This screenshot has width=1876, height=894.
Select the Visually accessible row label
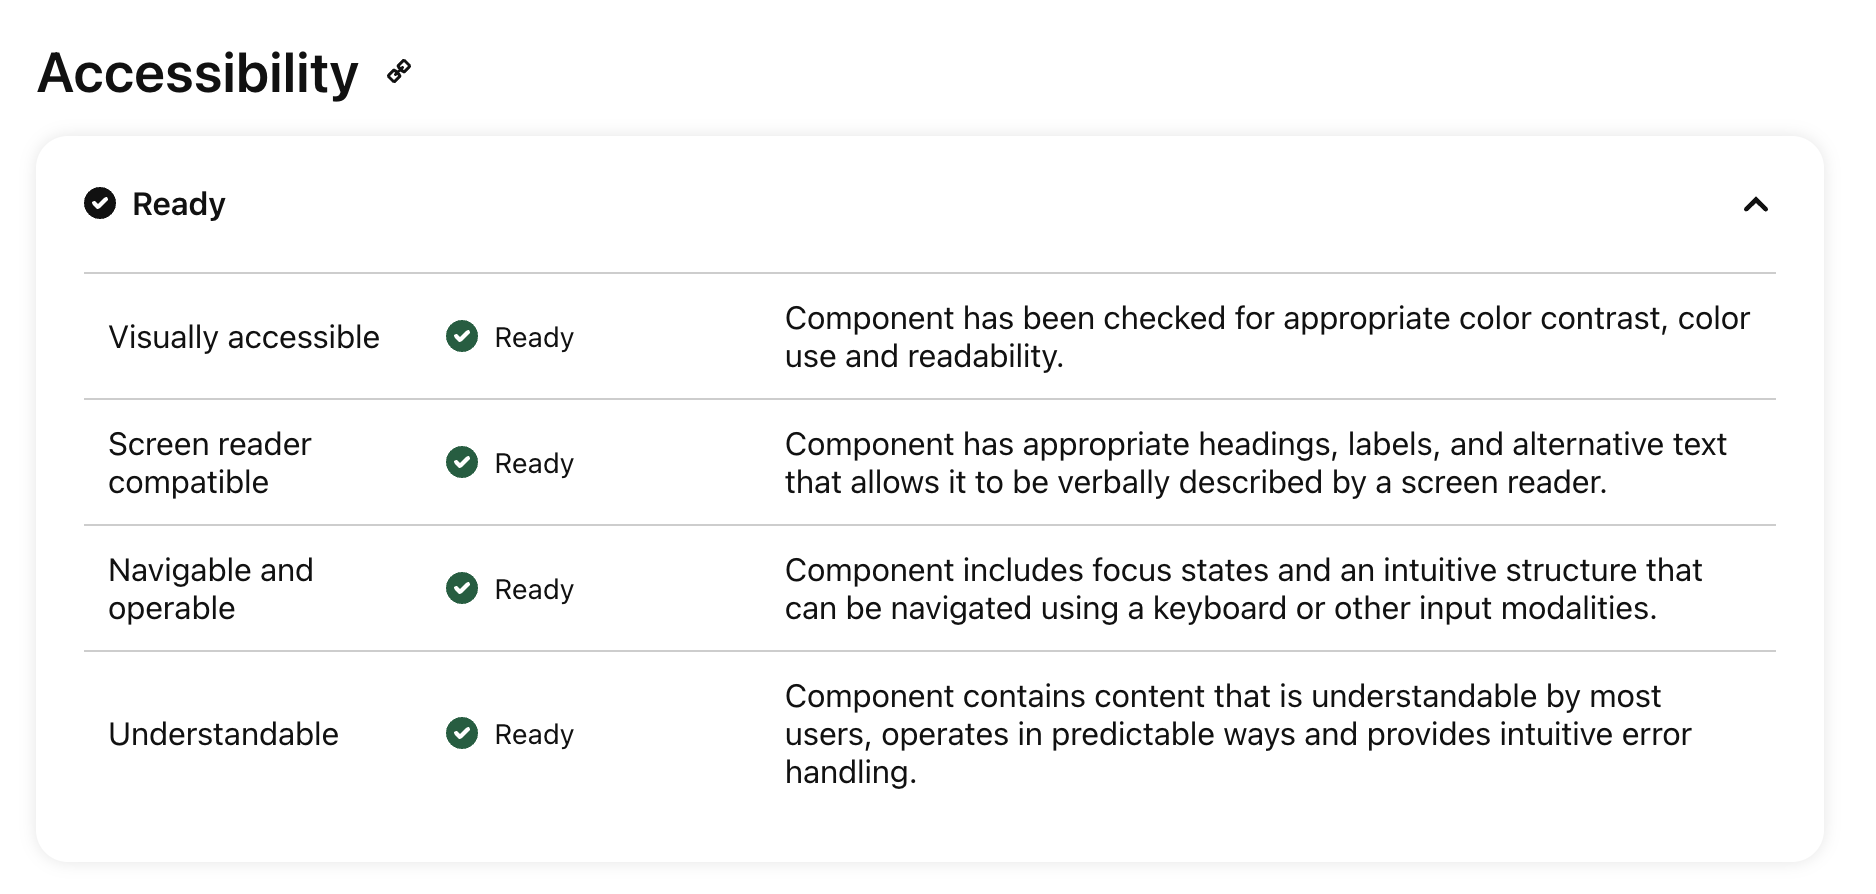click(244, 337)
